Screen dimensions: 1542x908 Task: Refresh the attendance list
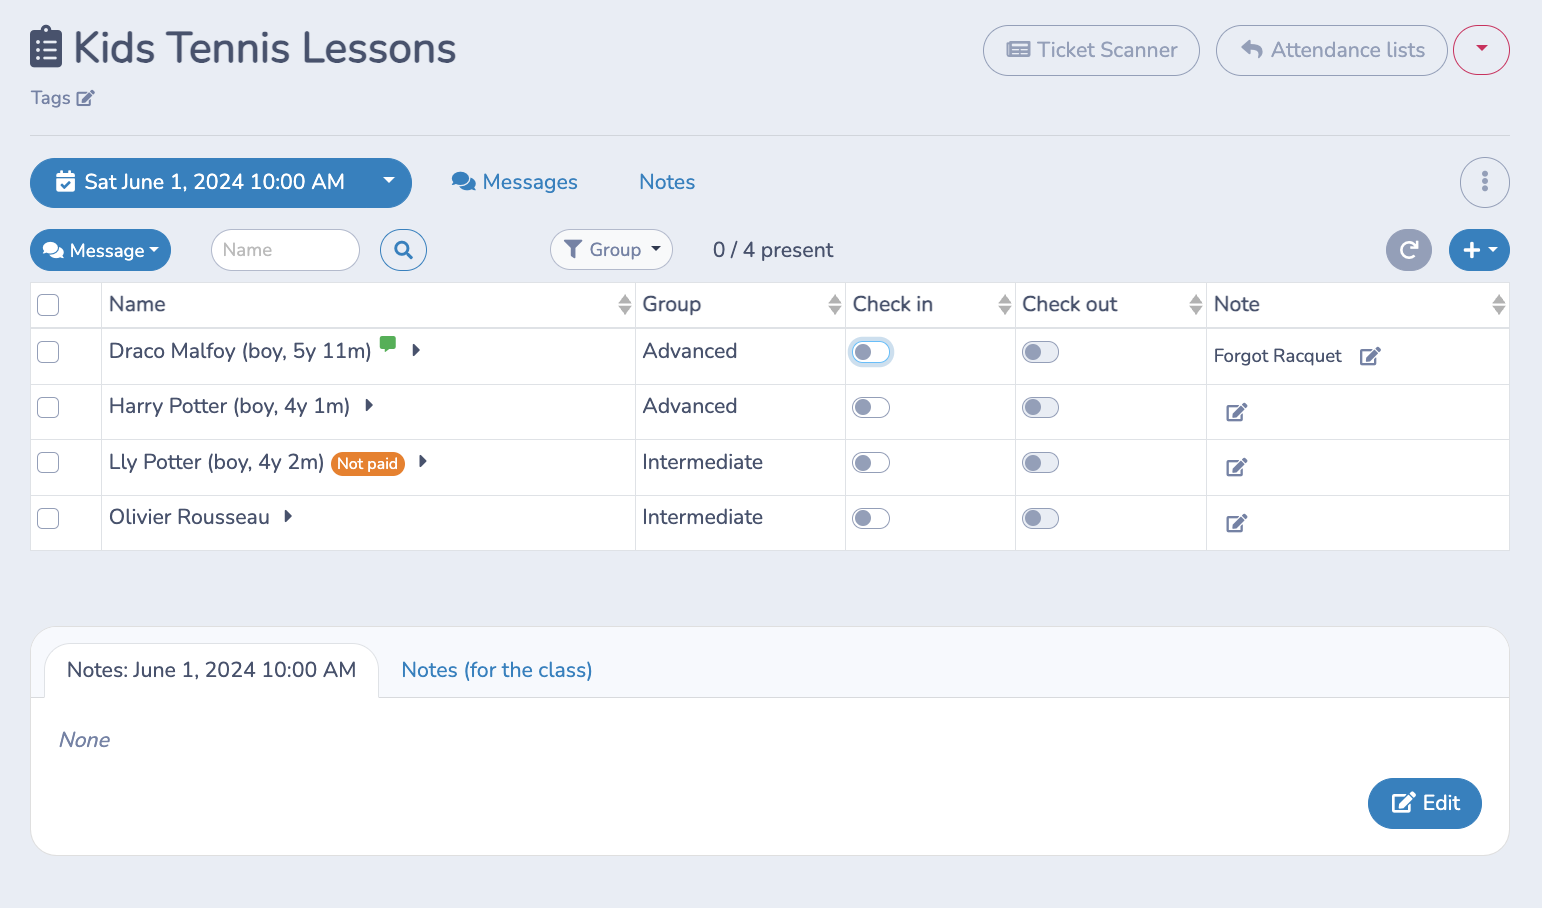coord(1409,250)
